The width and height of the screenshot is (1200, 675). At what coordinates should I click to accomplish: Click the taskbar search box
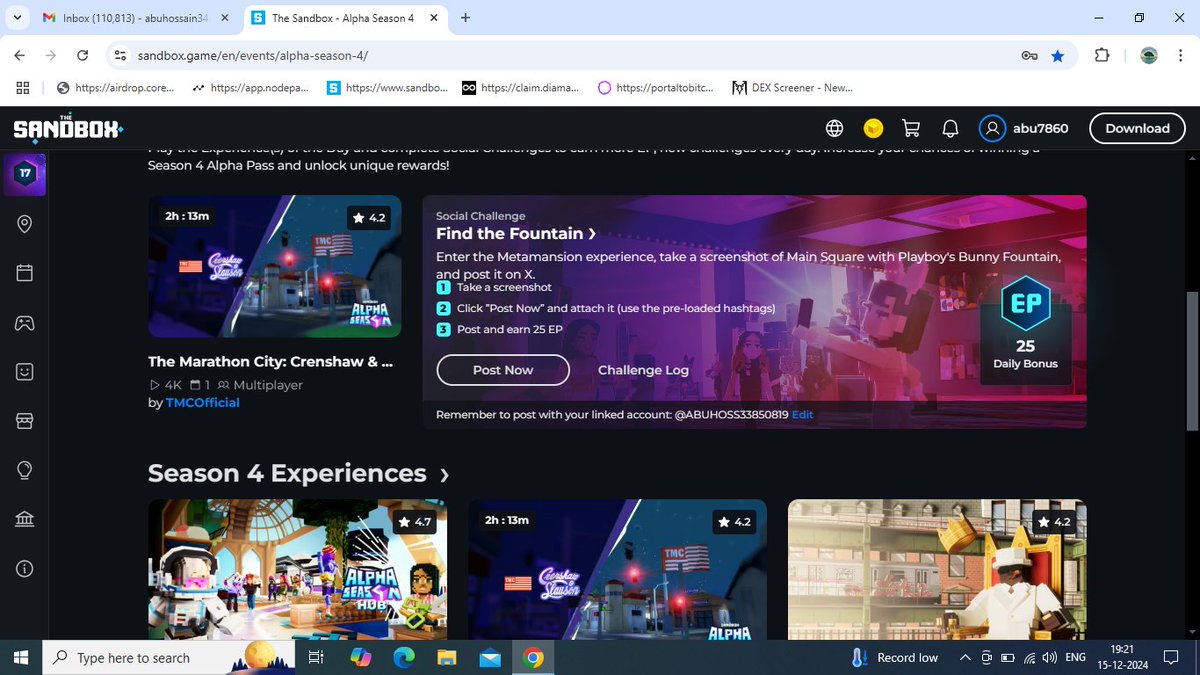coord(170,657)
